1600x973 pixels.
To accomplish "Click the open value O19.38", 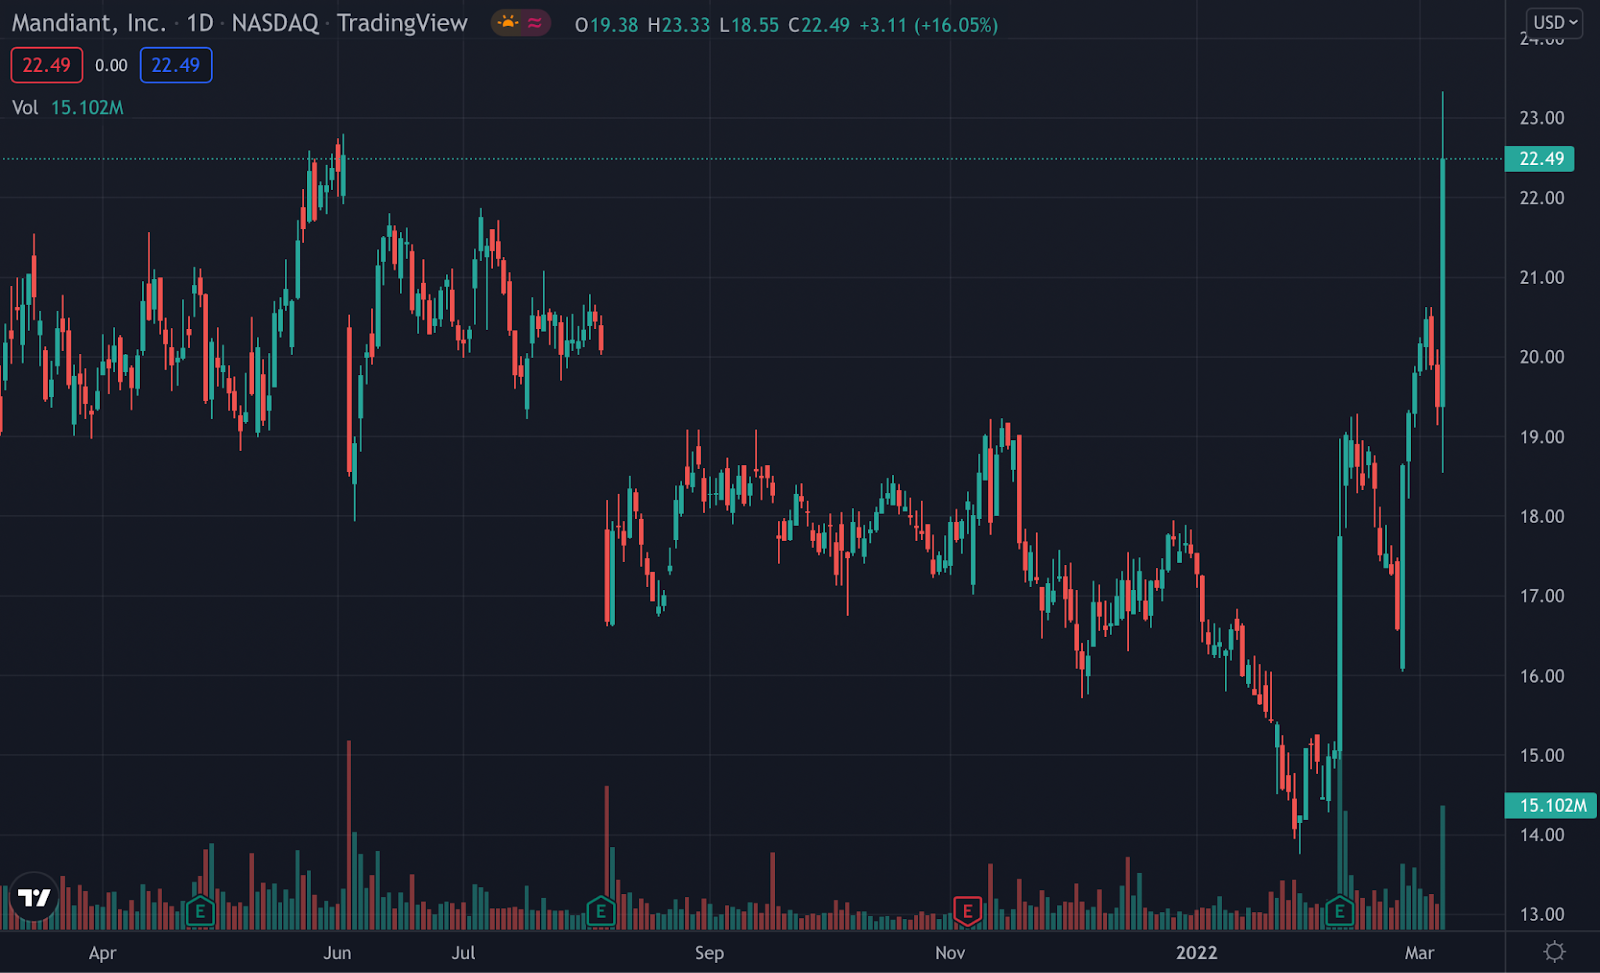I will click(x=606, y=25).
